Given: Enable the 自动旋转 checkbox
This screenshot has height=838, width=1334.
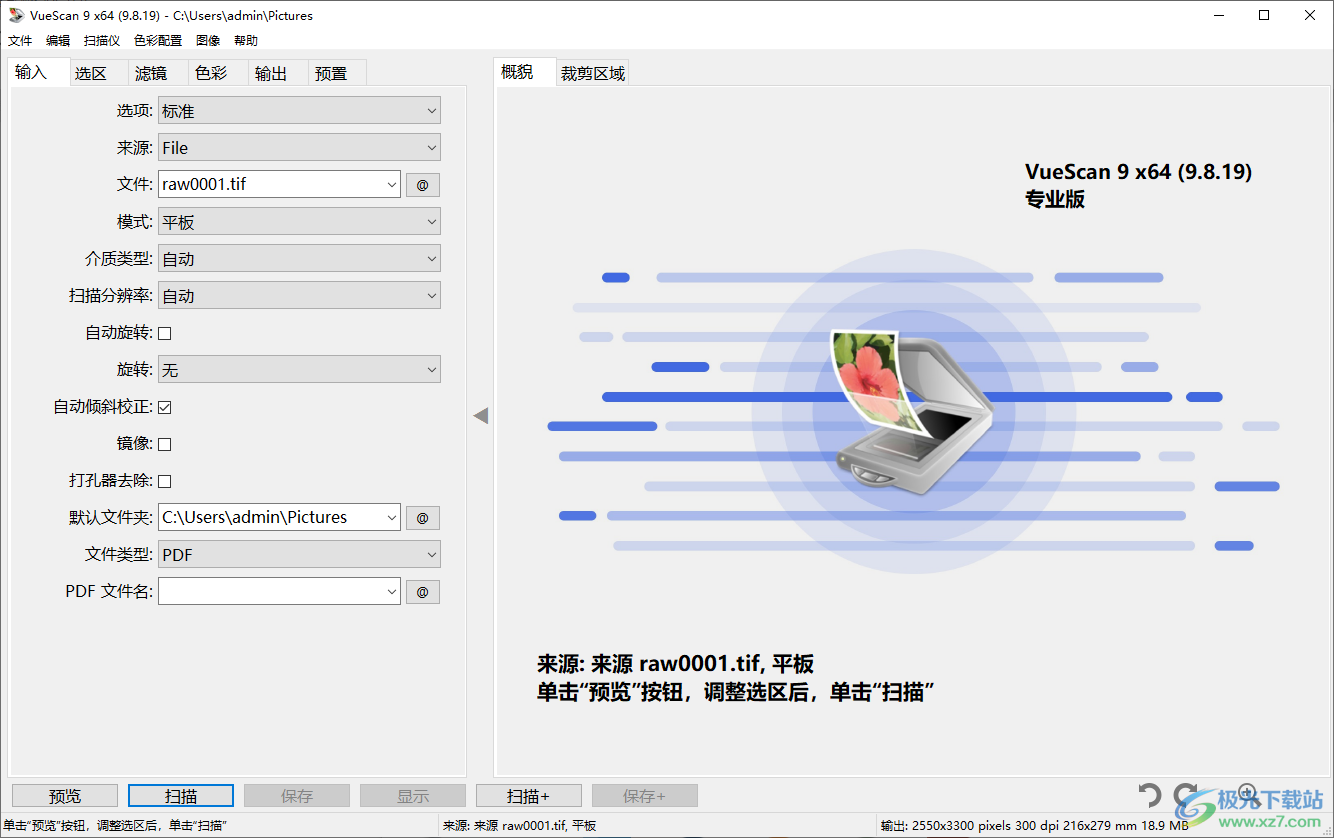Looking at the screenshot, I should click(164, 332).
